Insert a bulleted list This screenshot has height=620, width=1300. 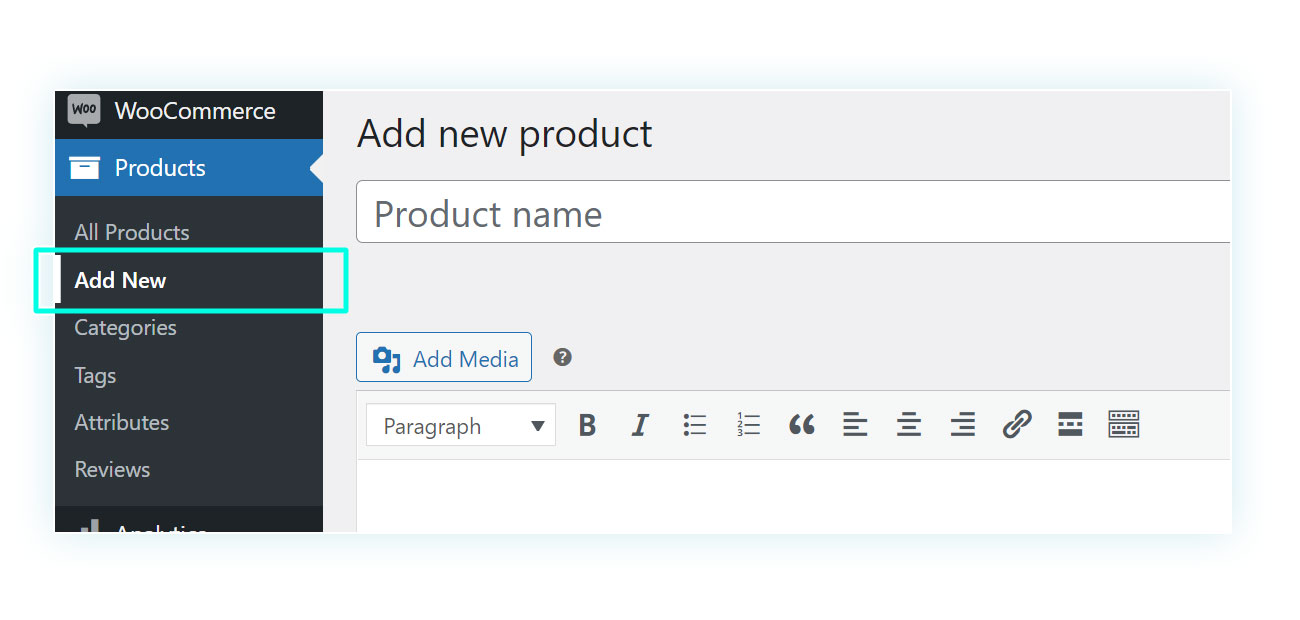pyautogui.click(x=695, y=425)
